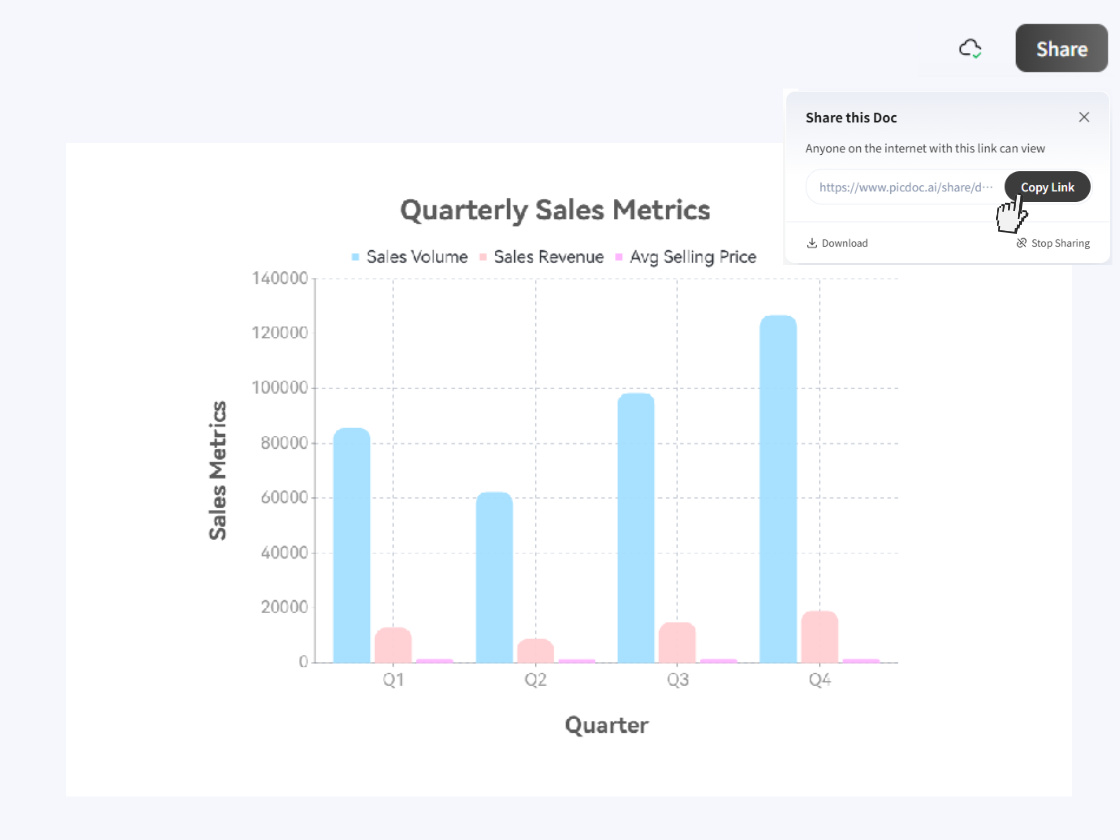Toggle the Avg Selling Price legend item

click(x=684, y=257)
